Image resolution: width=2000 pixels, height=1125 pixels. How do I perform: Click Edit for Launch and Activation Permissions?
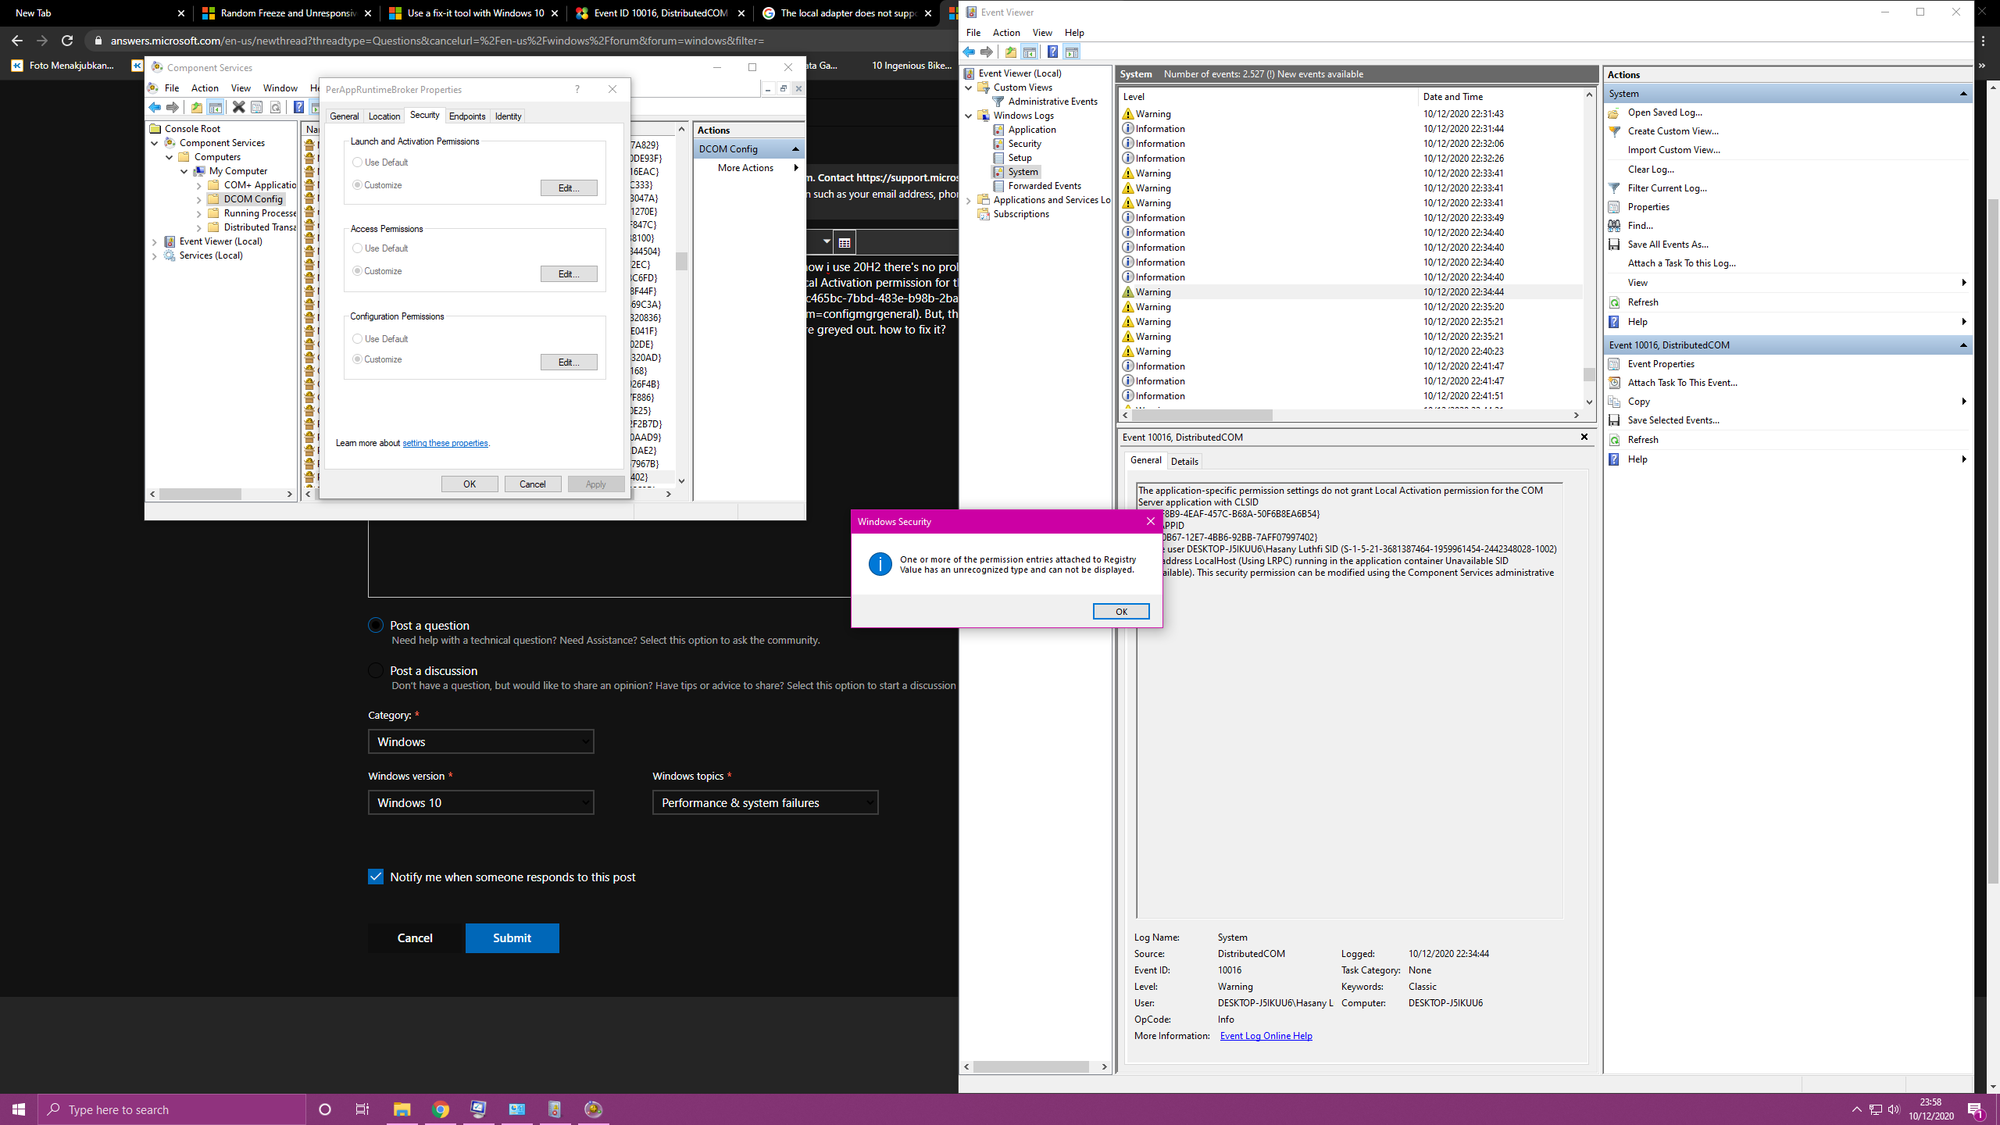569,188
